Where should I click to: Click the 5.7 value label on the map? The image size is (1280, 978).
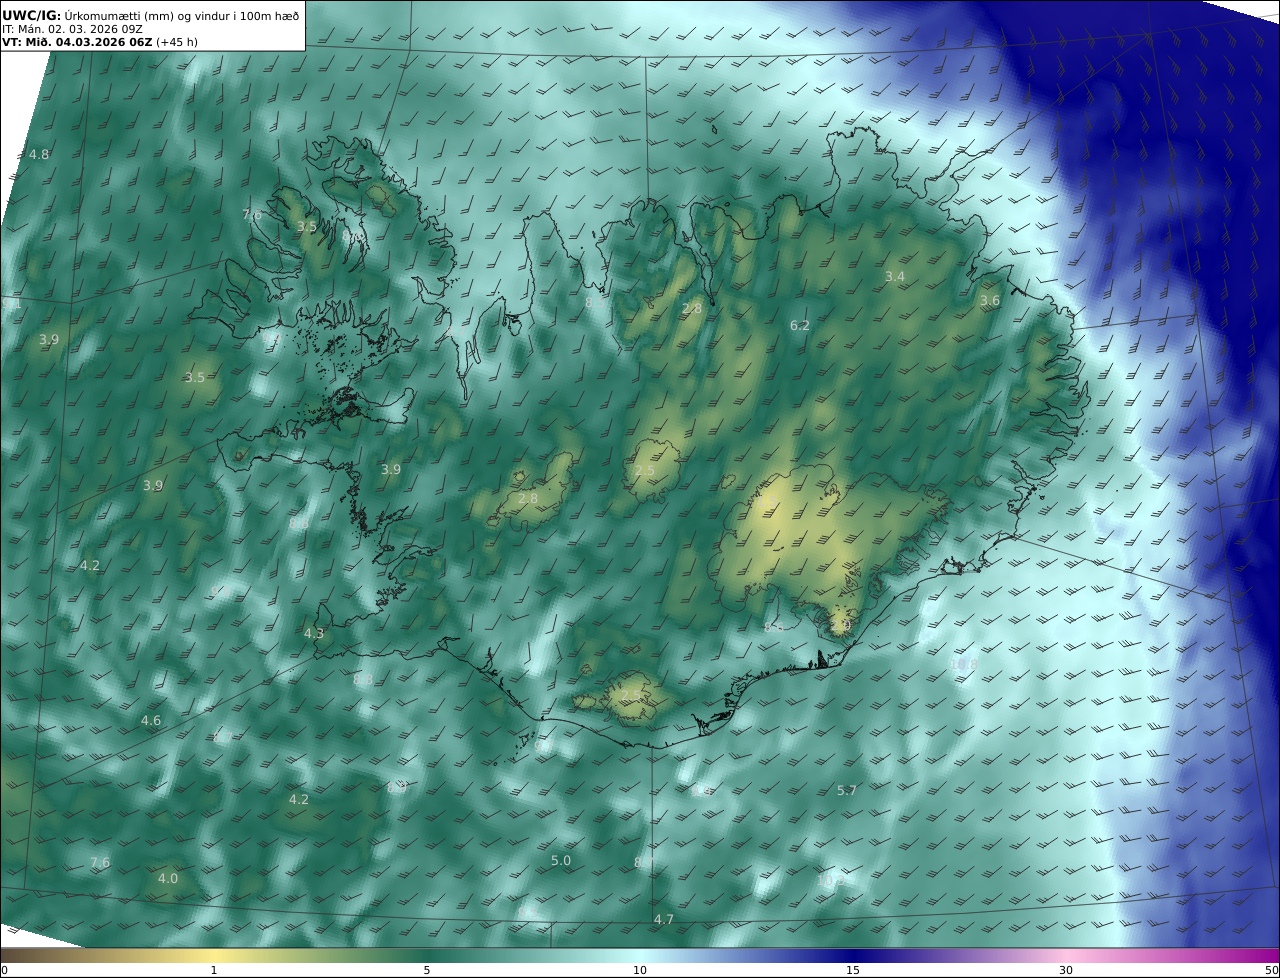(x=847, y=790)
